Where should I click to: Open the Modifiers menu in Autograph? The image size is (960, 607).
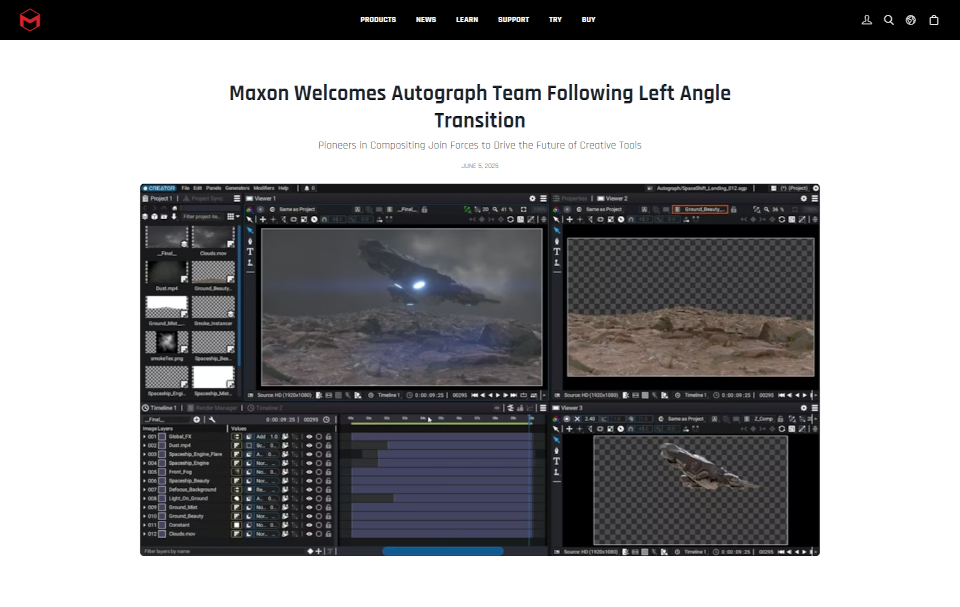tap(263, 188)
